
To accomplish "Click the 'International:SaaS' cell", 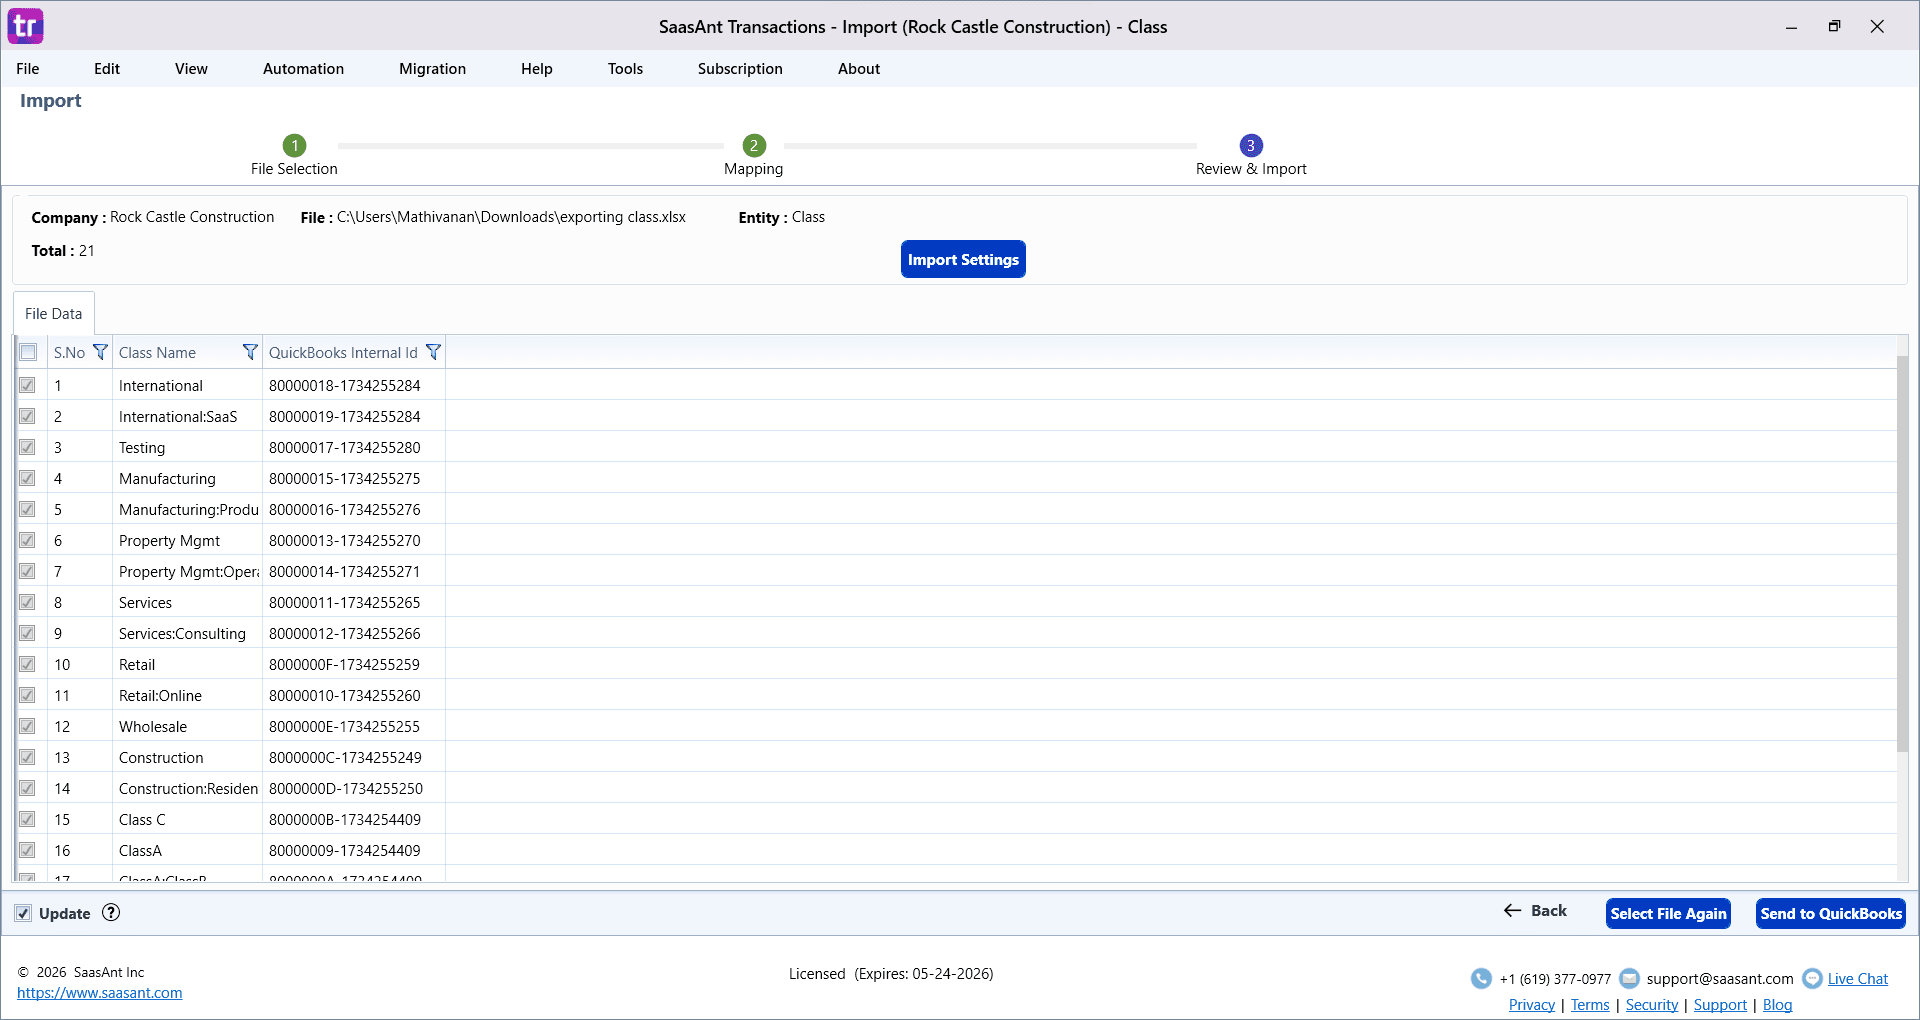I will pyautogui.click(x=187, y=416).
